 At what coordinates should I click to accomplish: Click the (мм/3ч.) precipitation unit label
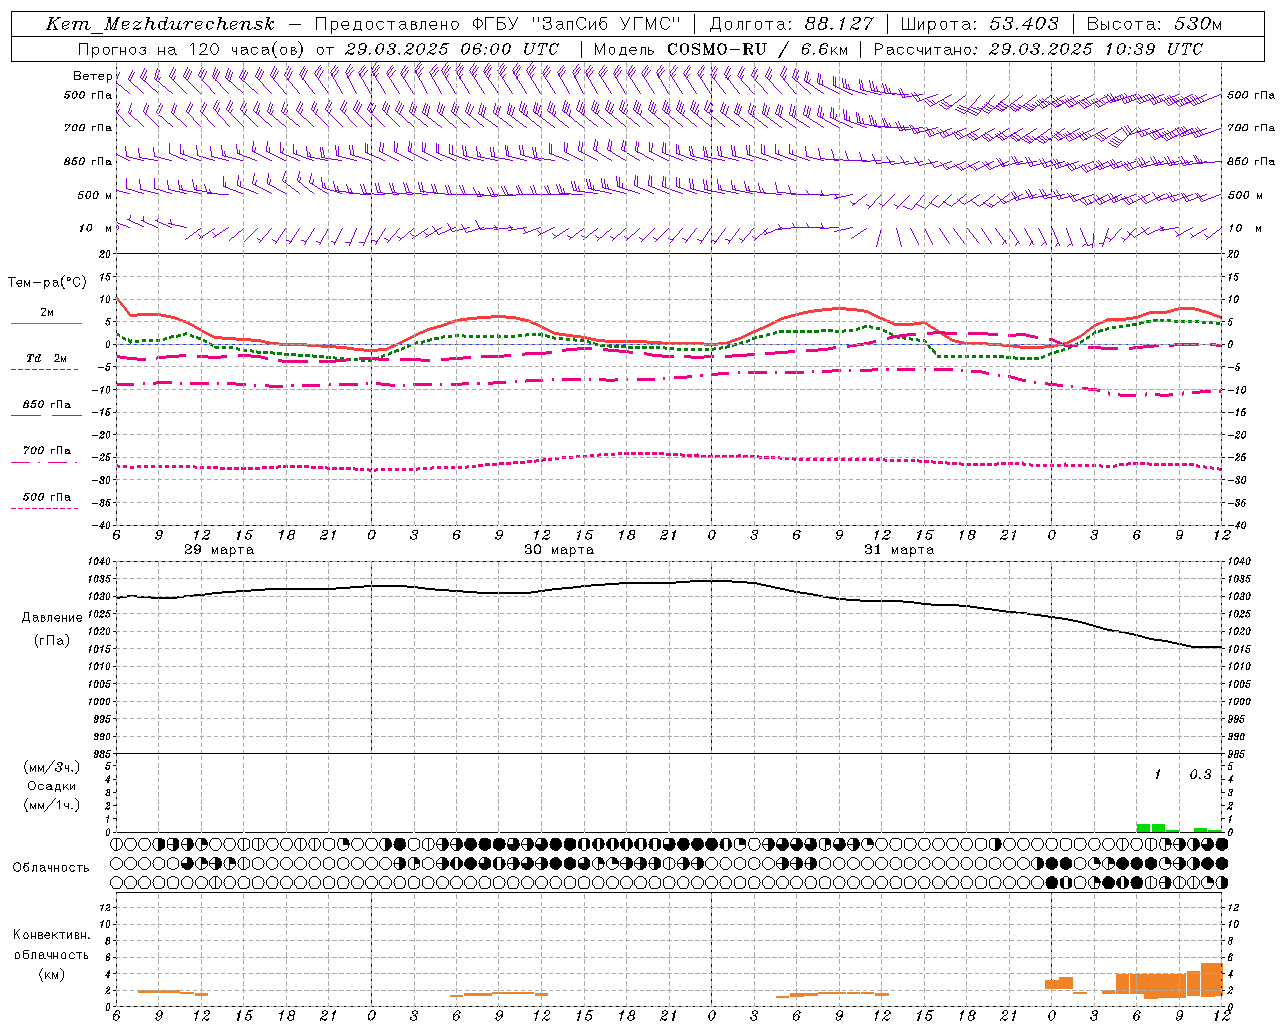[52, 768]
